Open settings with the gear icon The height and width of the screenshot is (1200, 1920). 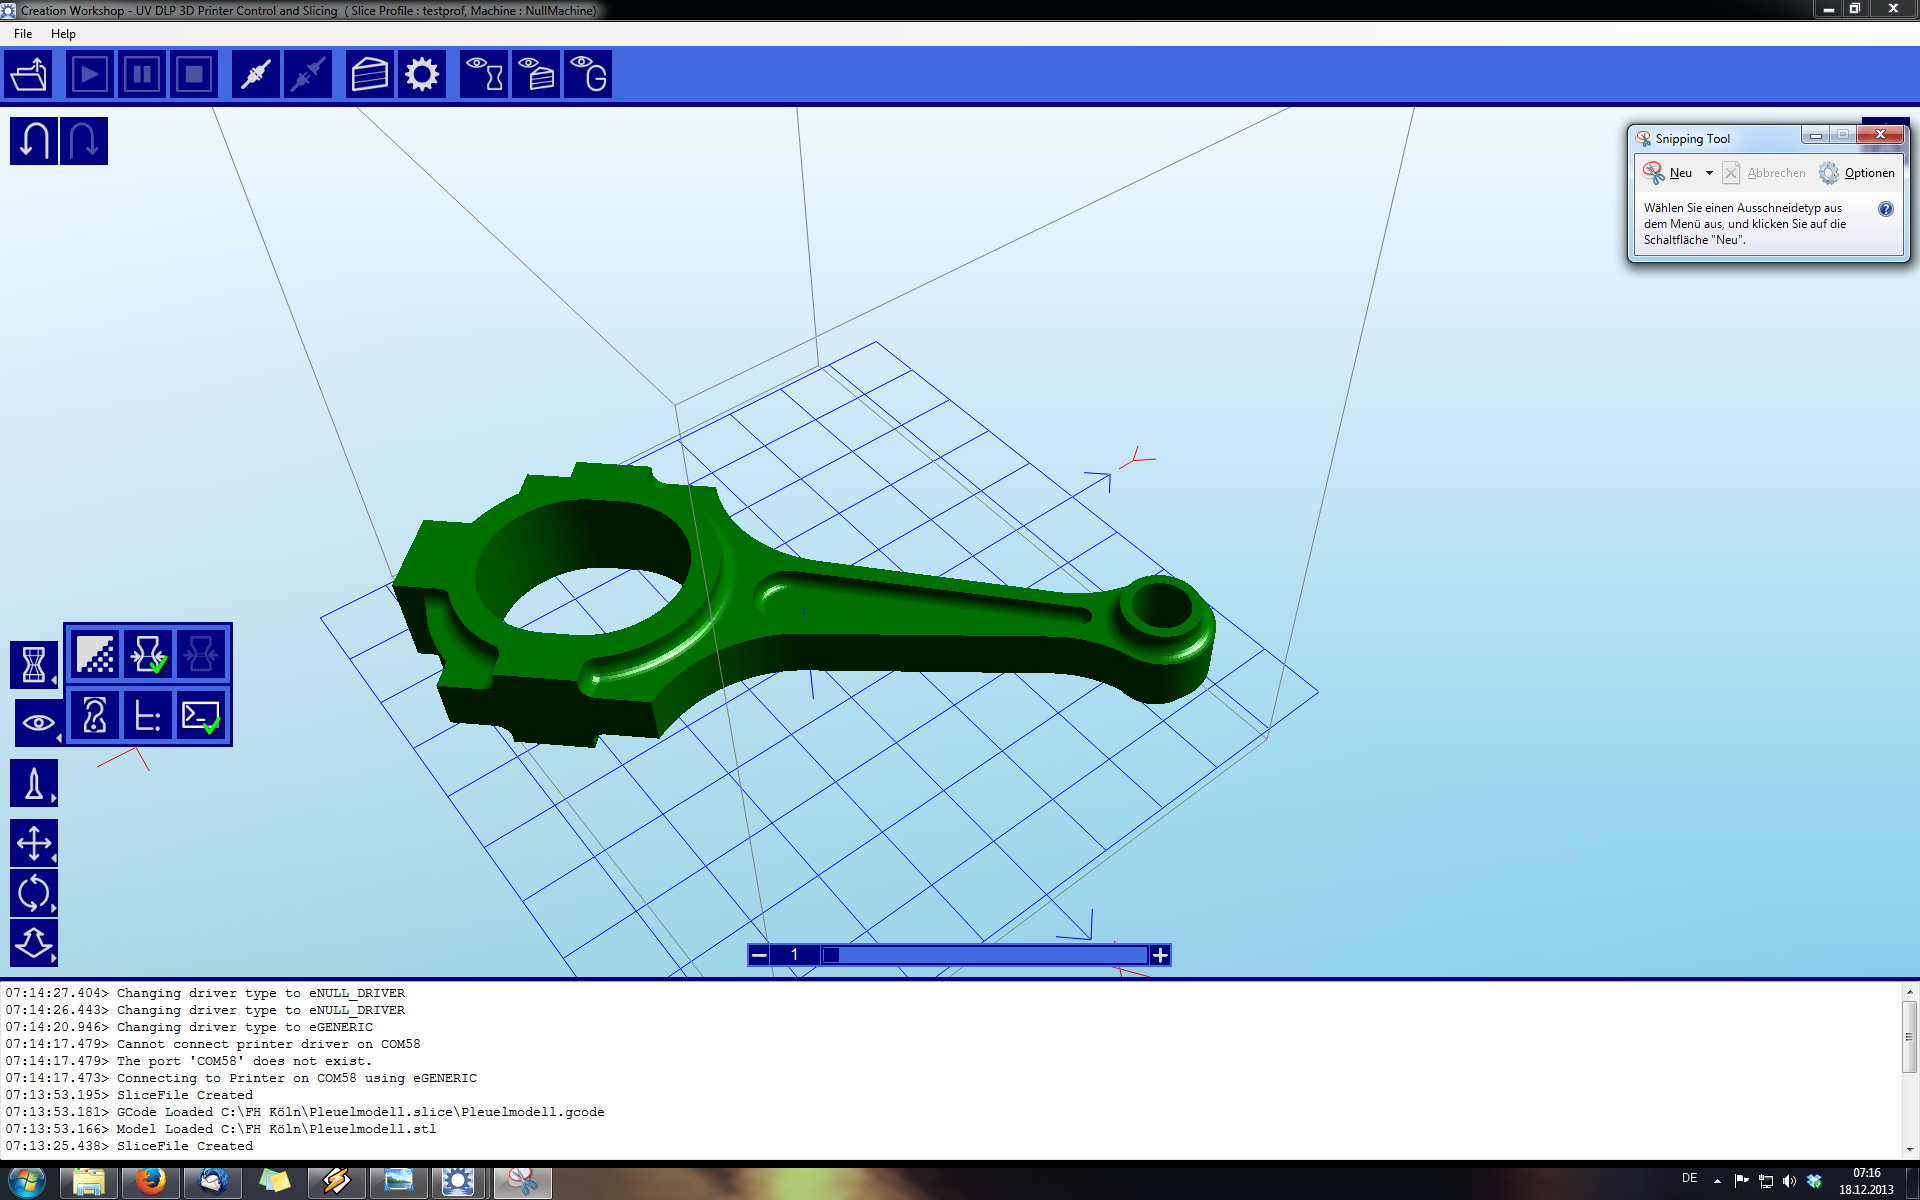pyautogui.click(x=422, y=75)
